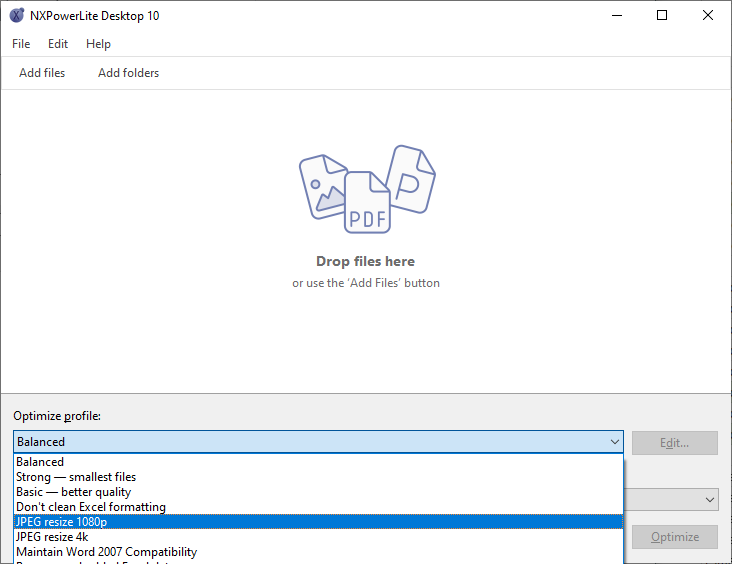Select Balanced in the profile list
This screenshot has width=732, height=564.
pos(318,462)
